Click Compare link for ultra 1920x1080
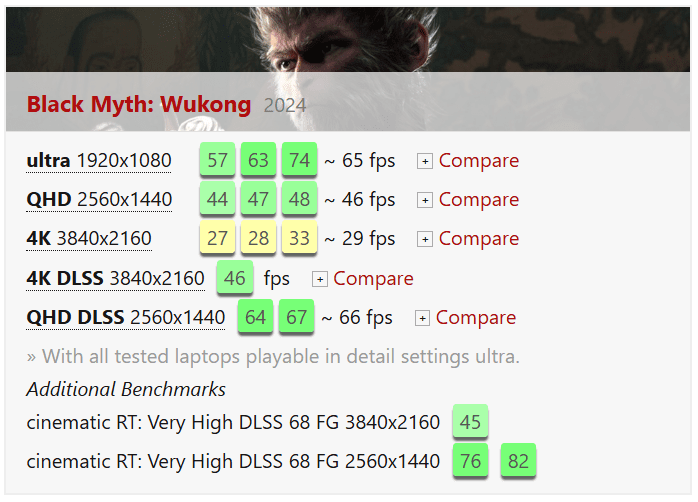698x502 pixels. tap(479, 161)
